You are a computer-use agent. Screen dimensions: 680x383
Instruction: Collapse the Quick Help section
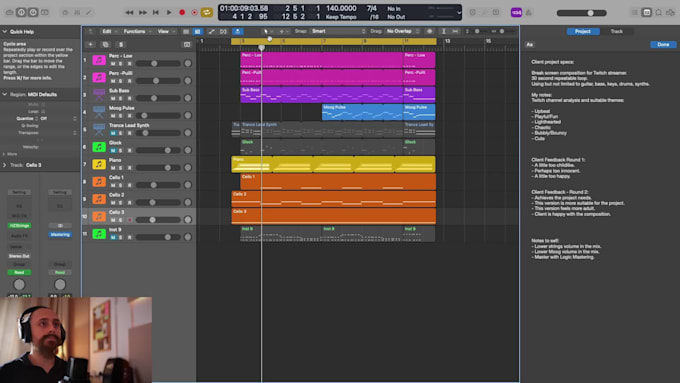point(5,32)
